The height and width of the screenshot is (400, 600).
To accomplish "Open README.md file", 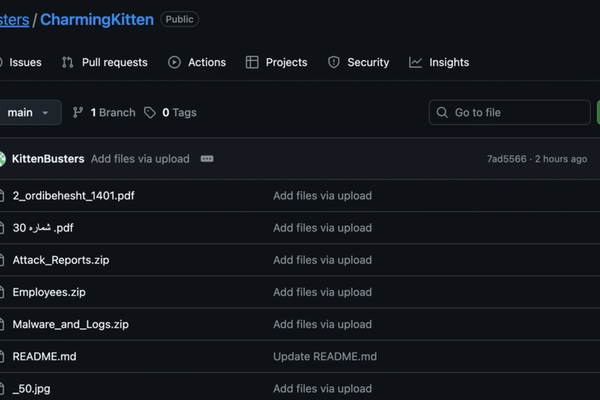I will click(x=44, y=356).
